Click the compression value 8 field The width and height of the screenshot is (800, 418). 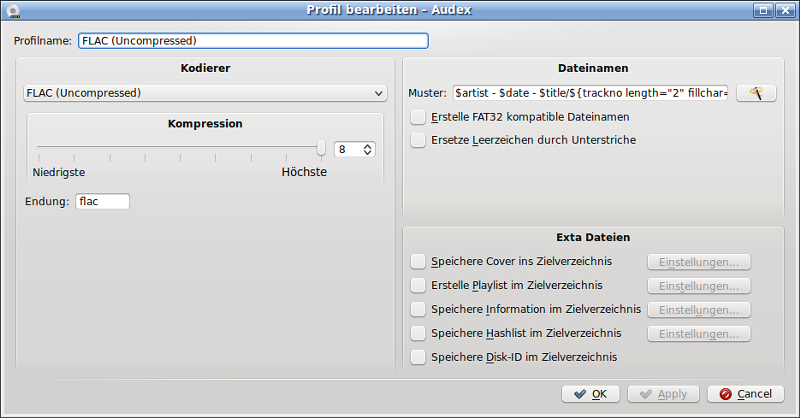tap(348, 149)
